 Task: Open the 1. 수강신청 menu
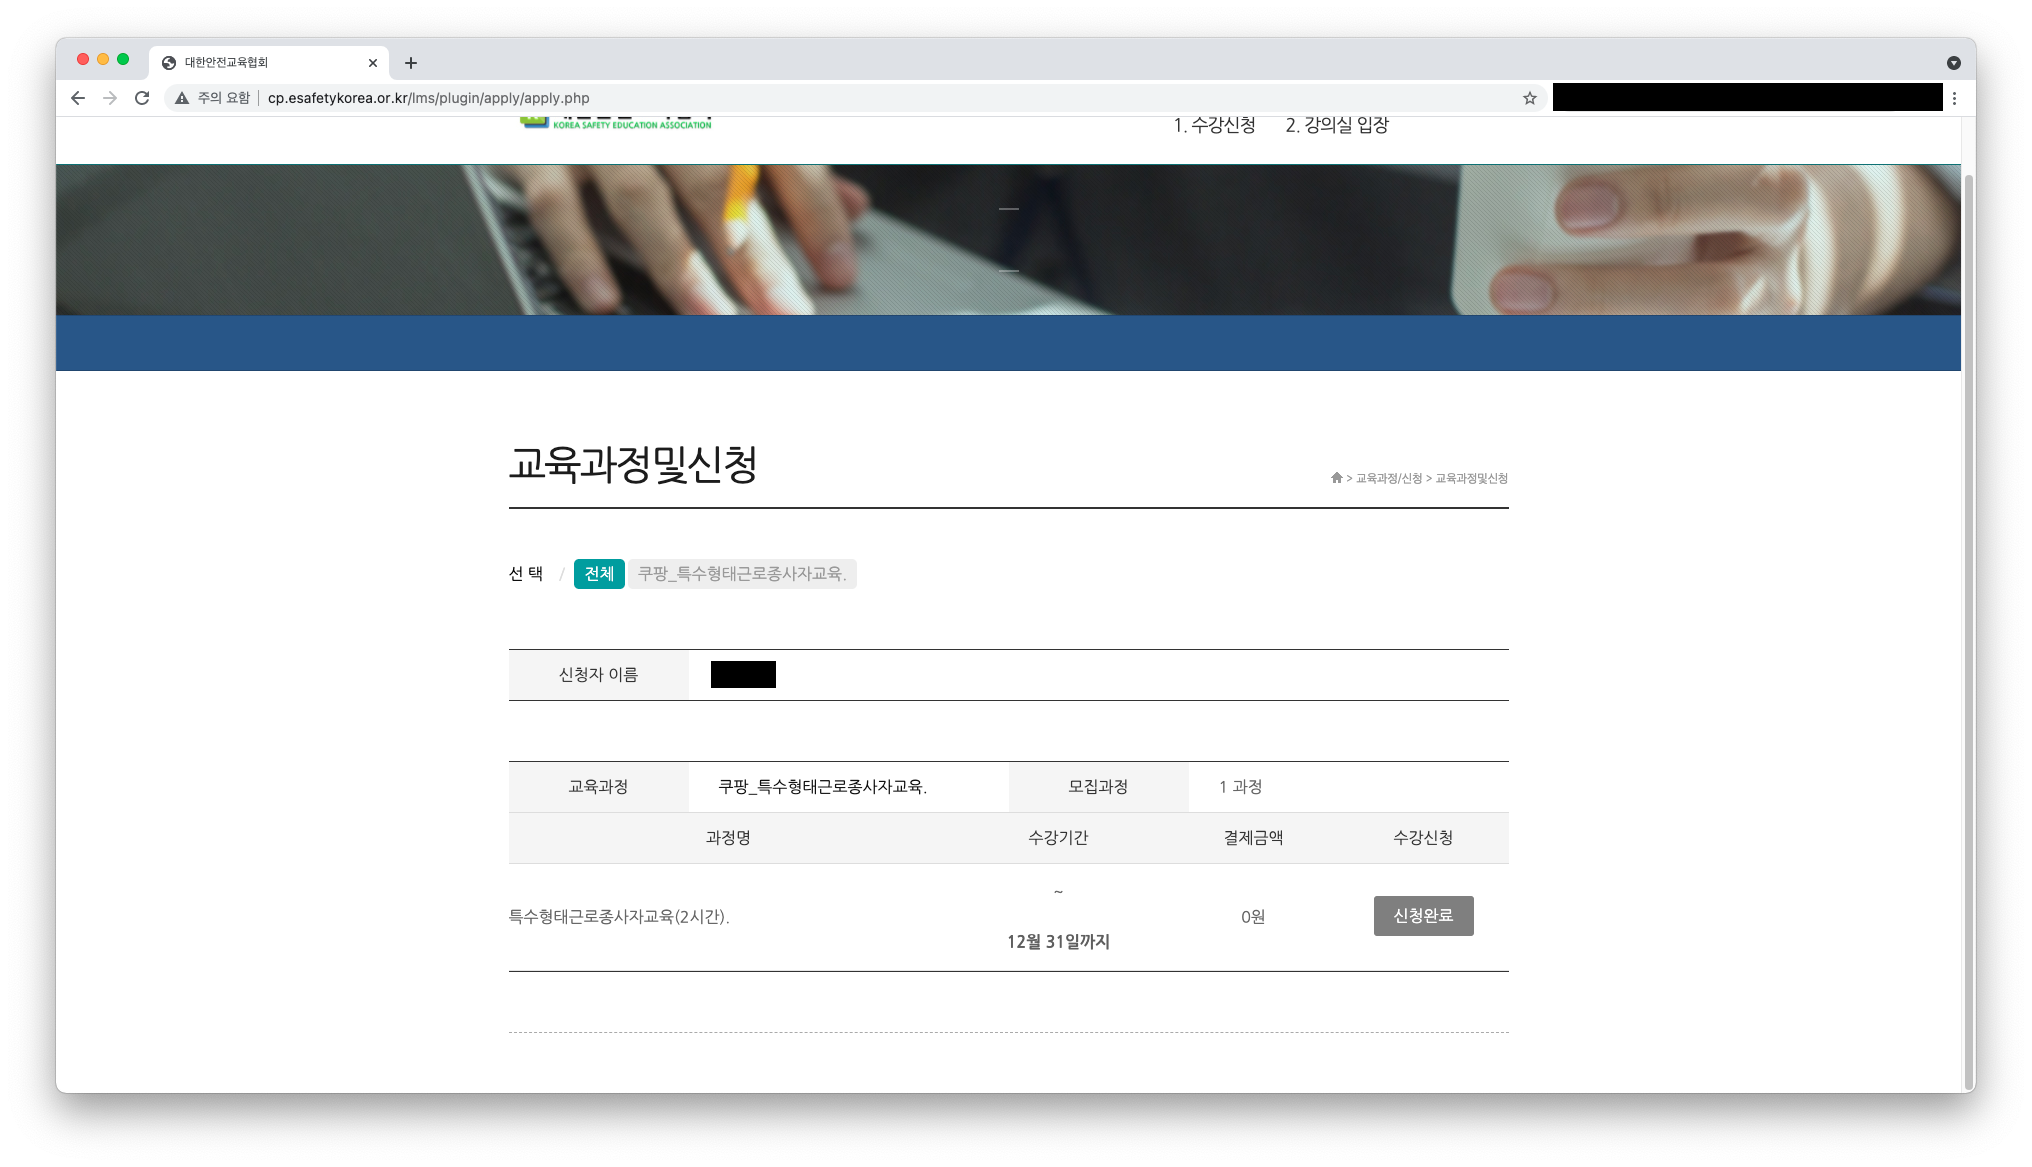point(1214,125)
